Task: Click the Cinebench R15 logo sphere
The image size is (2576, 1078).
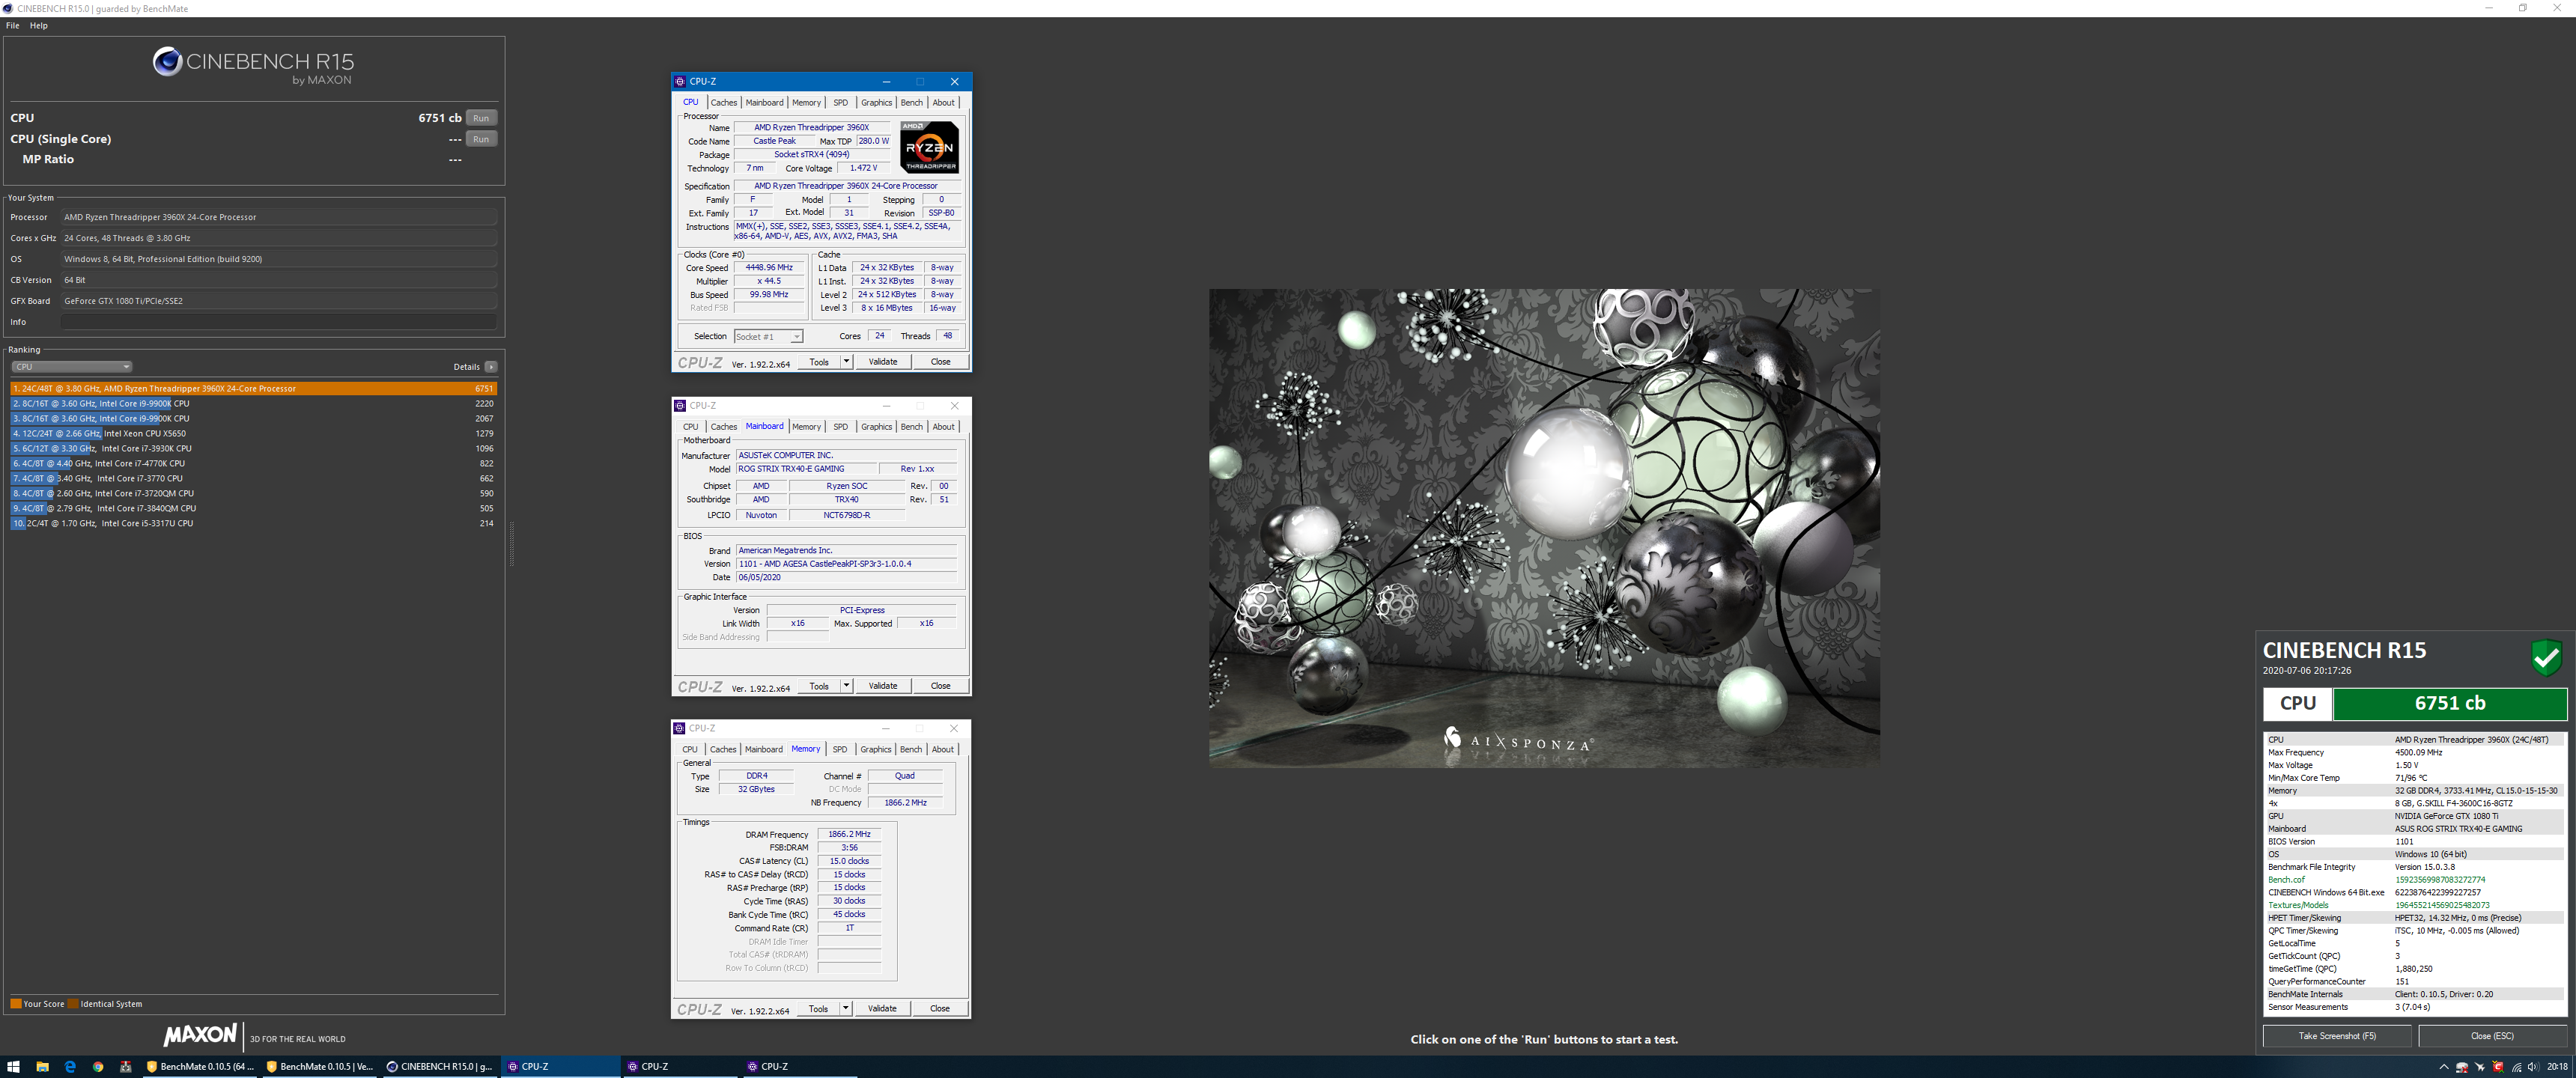Action: [x=167, y=62]
